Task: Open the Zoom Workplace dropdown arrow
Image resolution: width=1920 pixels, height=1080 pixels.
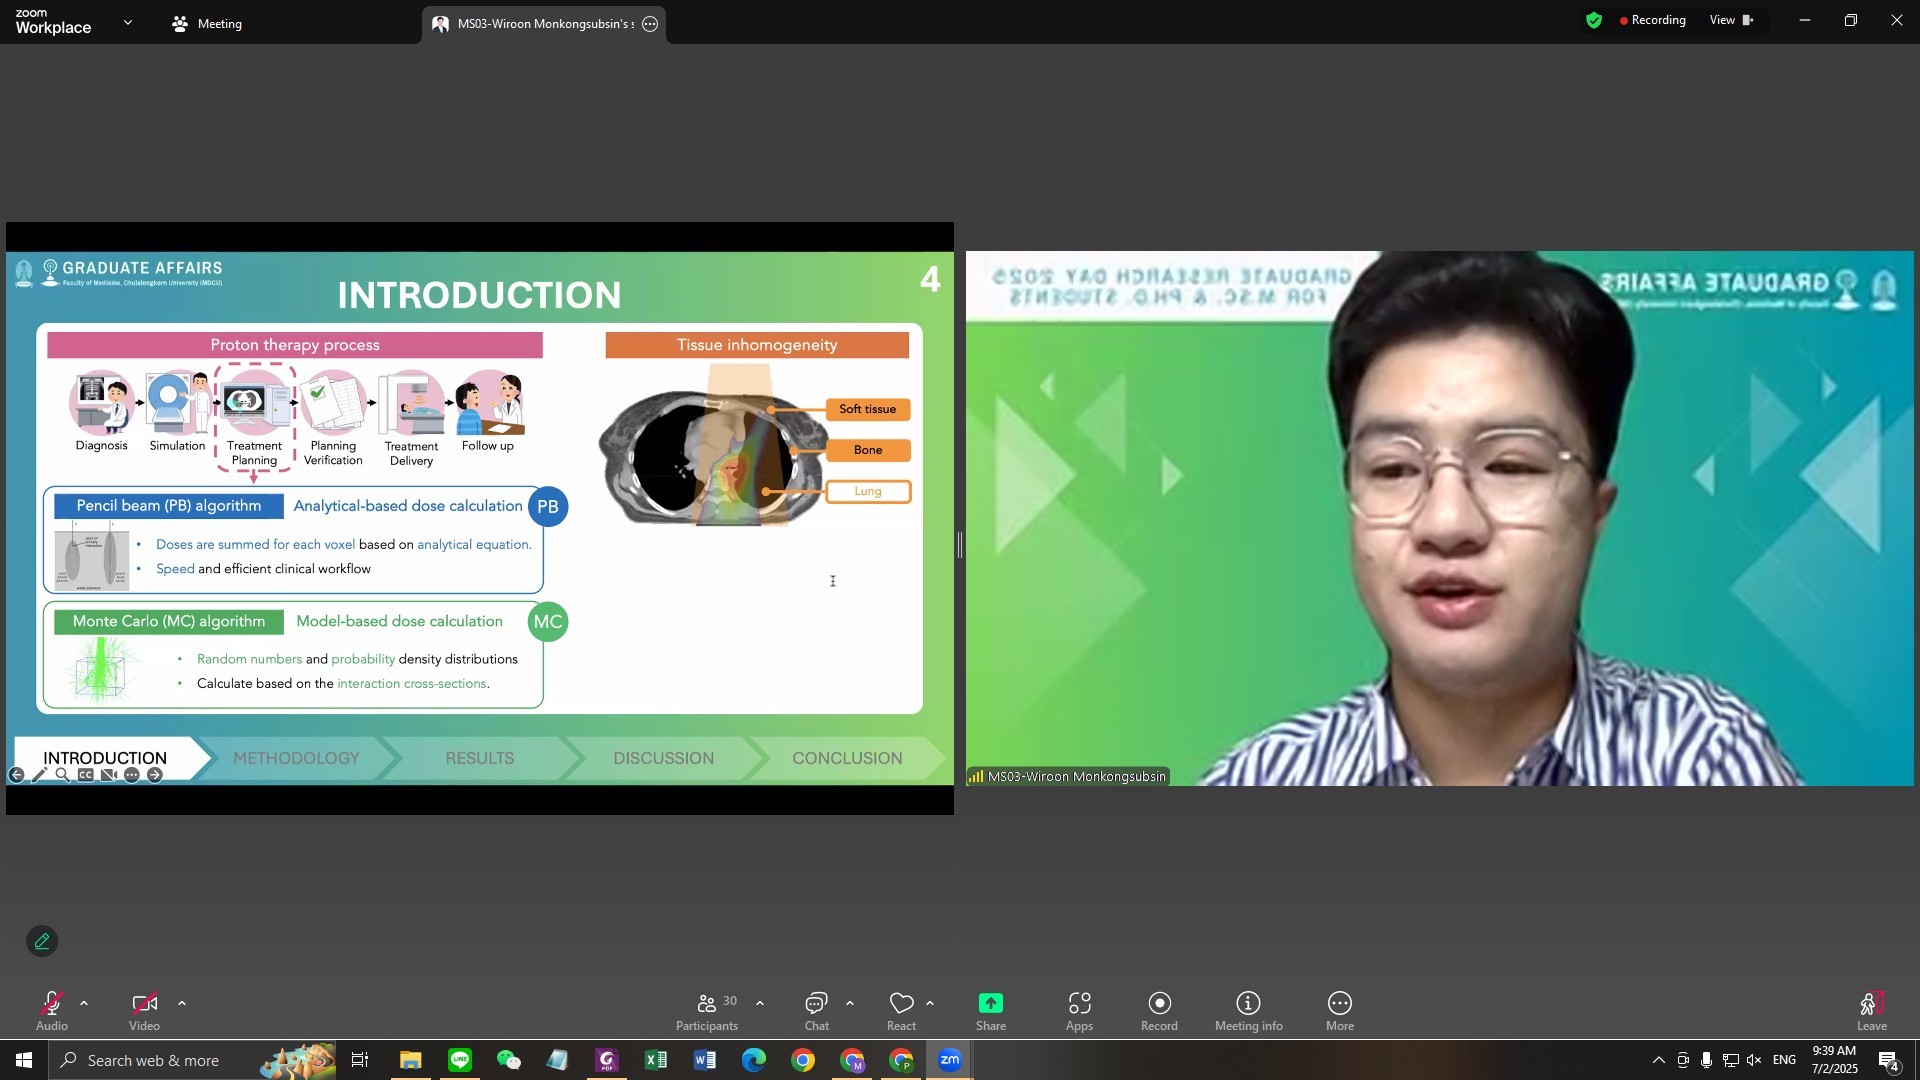Action: 127,22
